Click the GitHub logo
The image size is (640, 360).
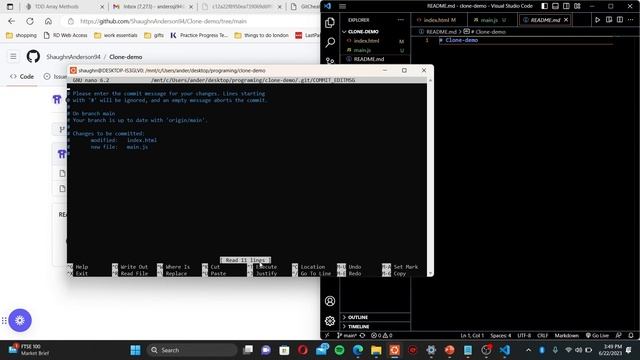coord(33,56)
